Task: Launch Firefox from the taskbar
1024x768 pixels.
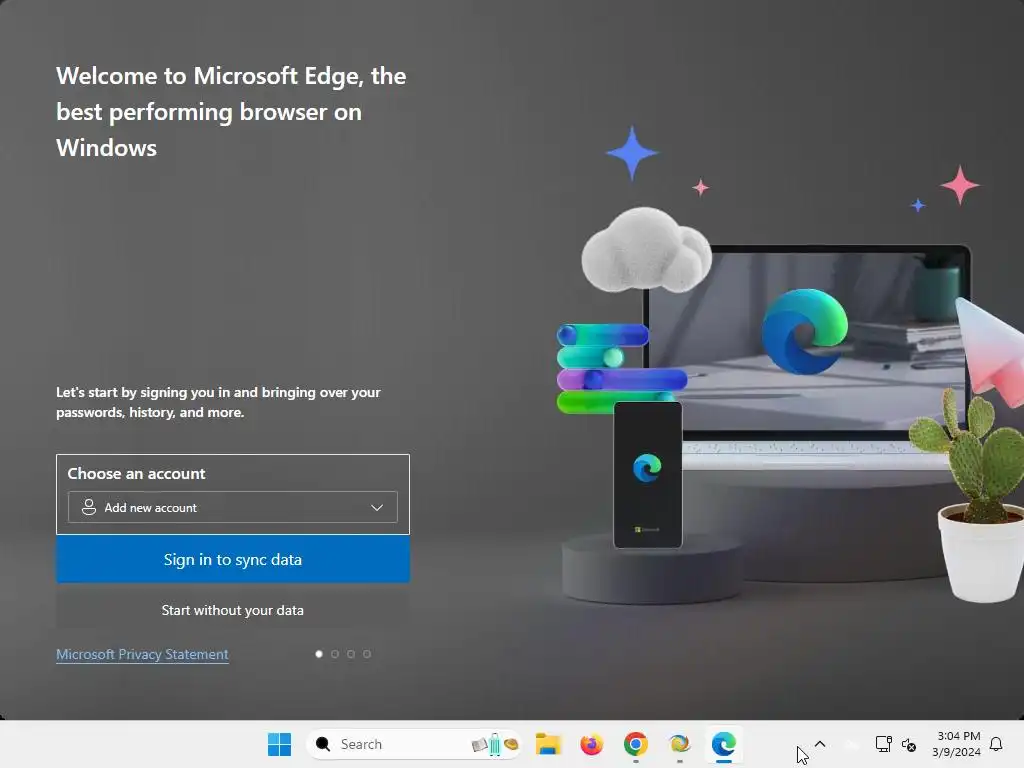Action: [x=592, y=744]
